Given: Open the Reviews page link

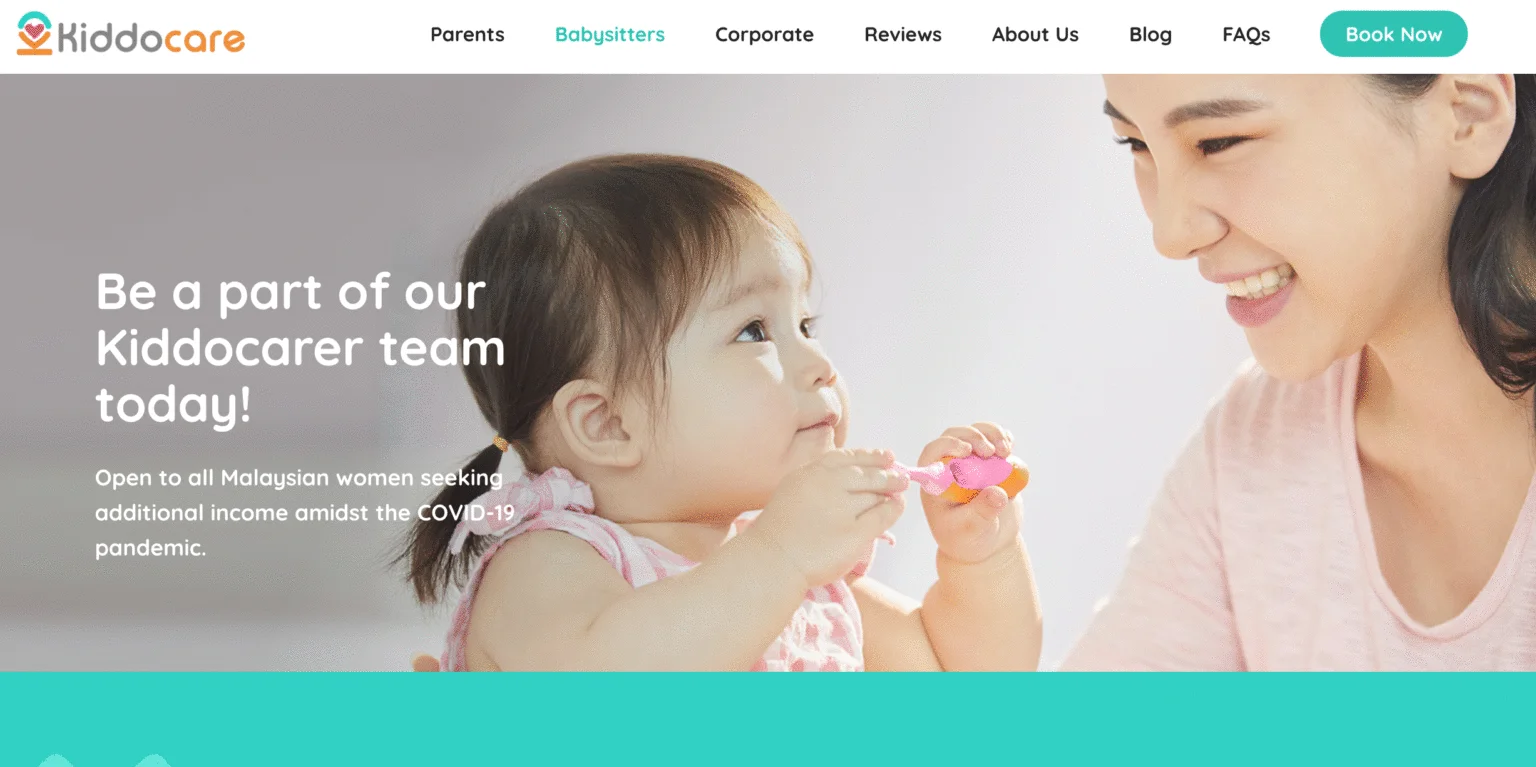Looking at the screenshot, I should point(903,34).
